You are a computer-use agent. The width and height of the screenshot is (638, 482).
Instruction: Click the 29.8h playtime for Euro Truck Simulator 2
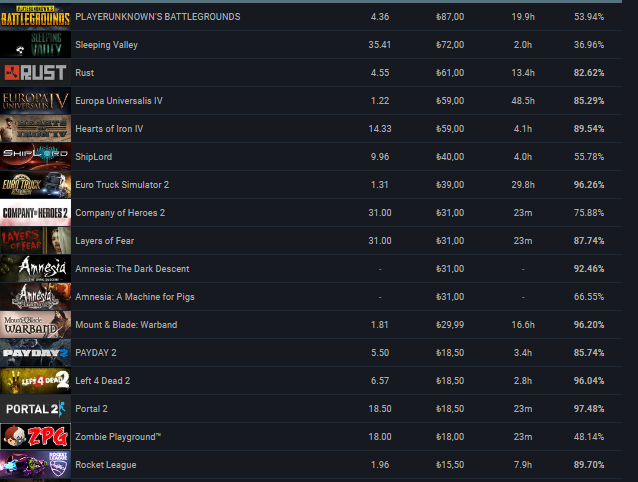(523, 185)
